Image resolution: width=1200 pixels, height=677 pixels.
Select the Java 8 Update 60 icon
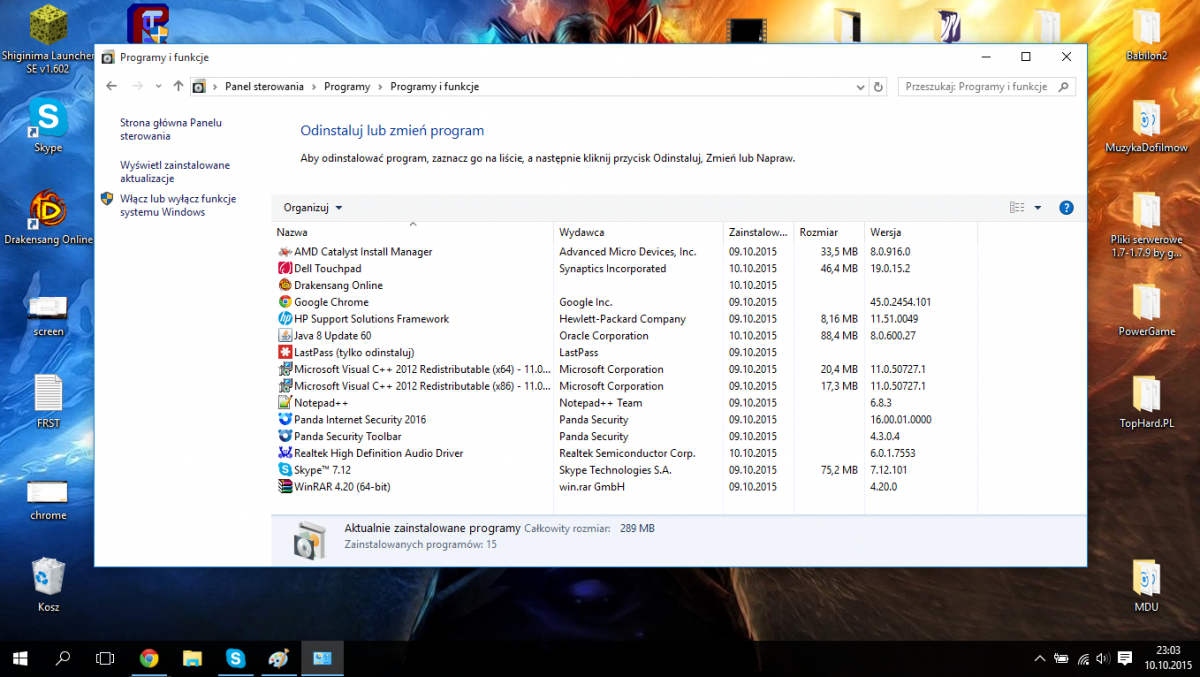(285, 336)
